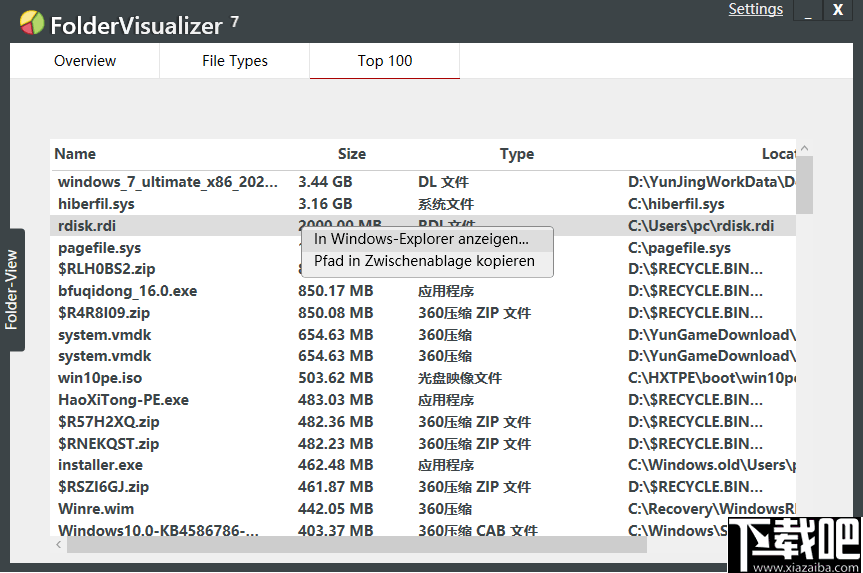863x573 pixels.
Task: Select the installer.exe file name
Action: 100,465
